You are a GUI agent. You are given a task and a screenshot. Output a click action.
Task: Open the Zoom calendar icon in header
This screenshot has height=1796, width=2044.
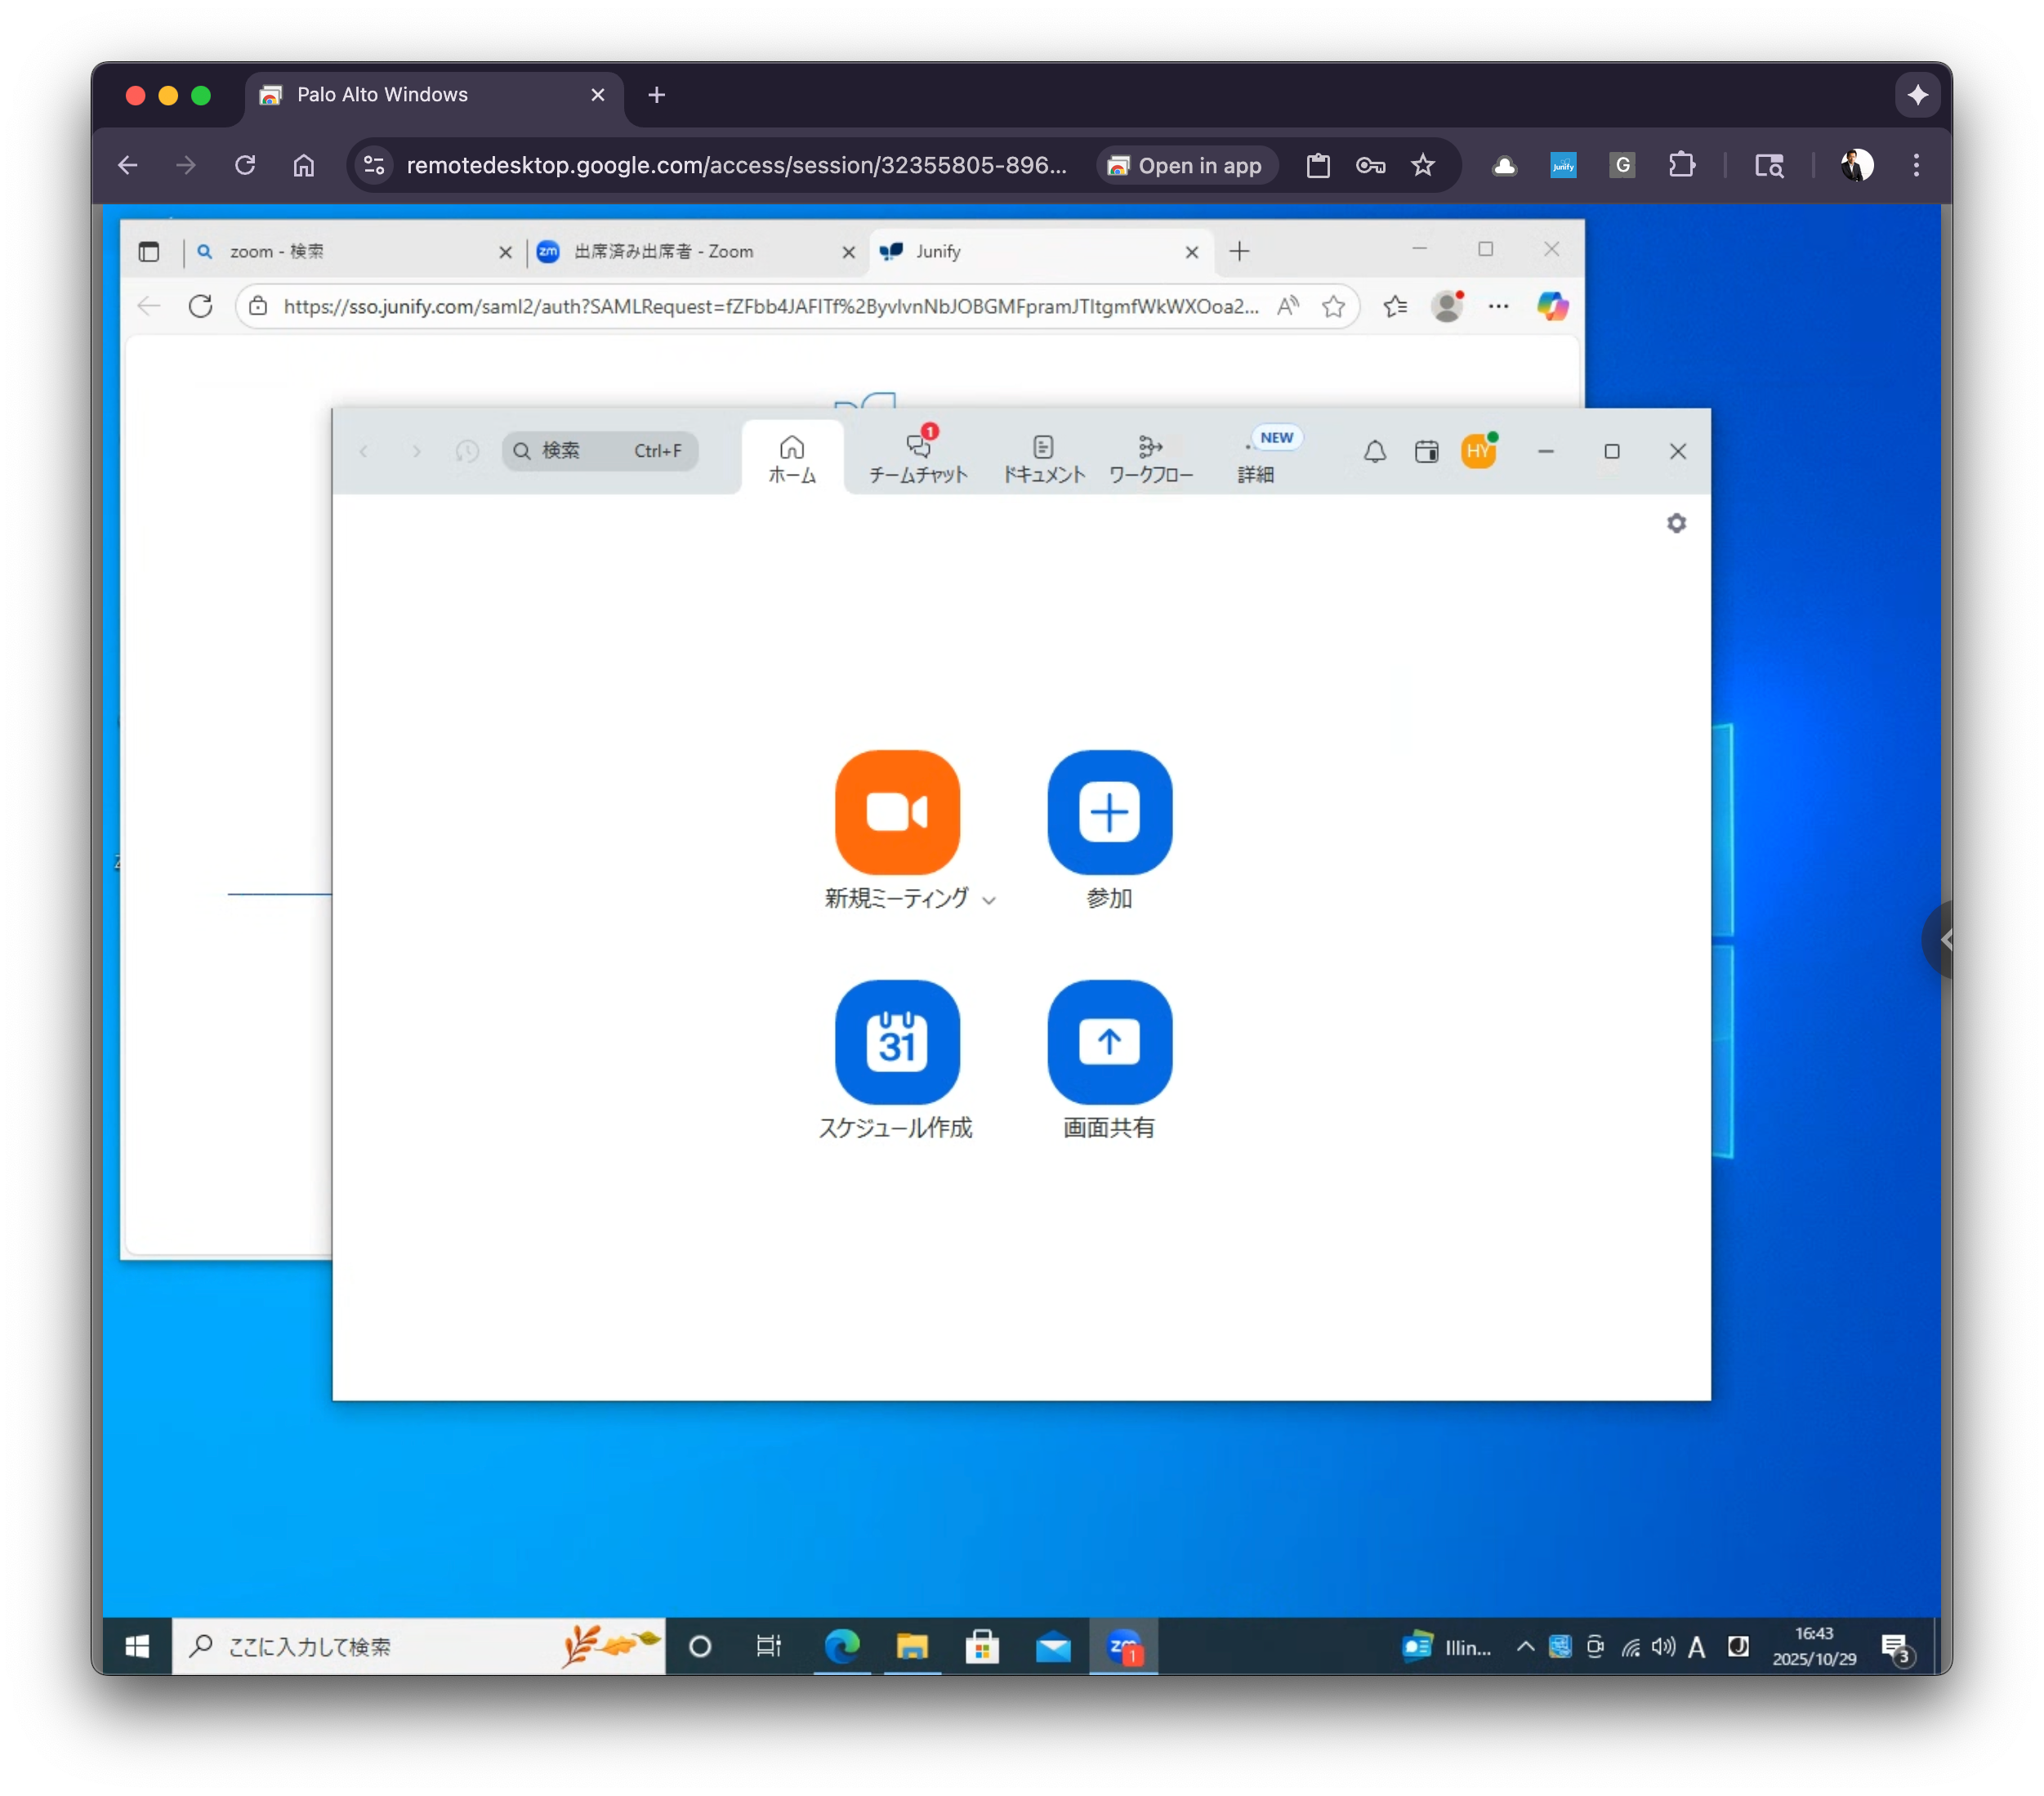tap(1427, 452)
